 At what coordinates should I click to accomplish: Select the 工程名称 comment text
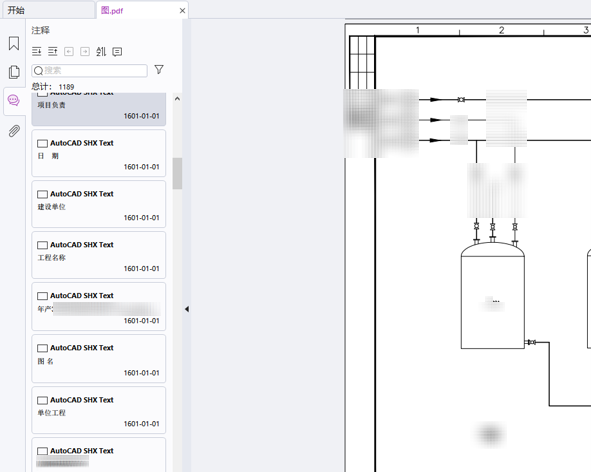coord(51,257)
